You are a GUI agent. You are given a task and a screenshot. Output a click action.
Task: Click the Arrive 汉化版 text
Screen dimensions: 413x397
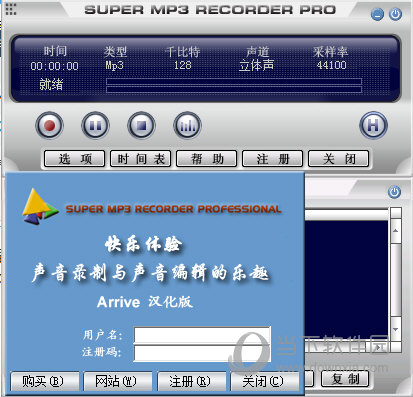(x=145, y=302)
